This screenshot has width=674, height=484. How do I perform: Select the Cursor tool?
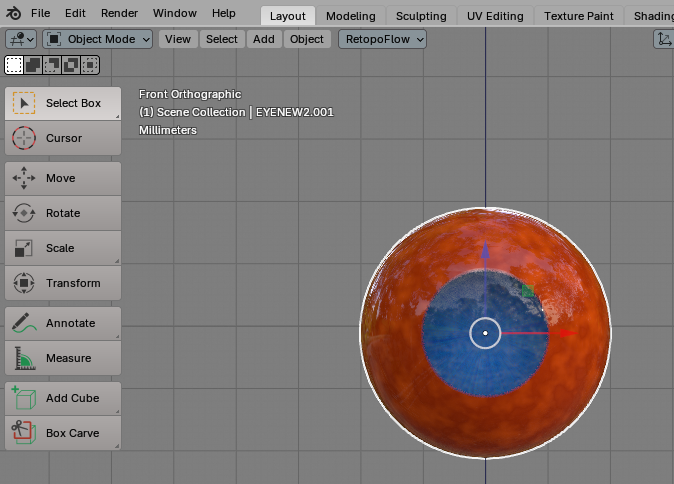tap(63, 138)
